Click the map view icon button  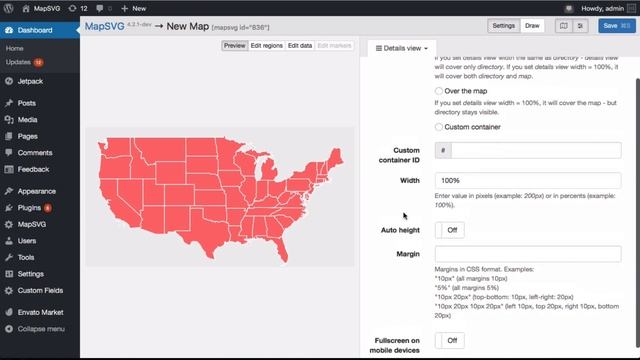[564, 26]
